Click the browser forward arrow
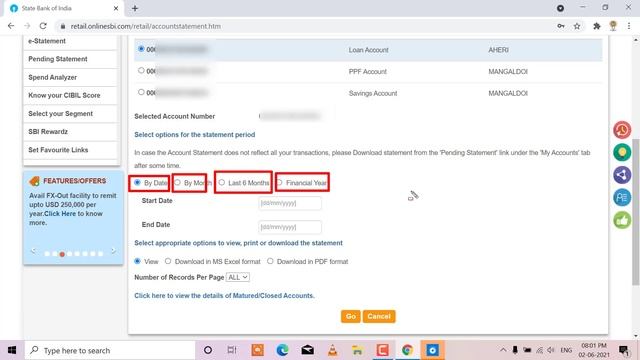 pyautogui.click(x=27, y=26)
